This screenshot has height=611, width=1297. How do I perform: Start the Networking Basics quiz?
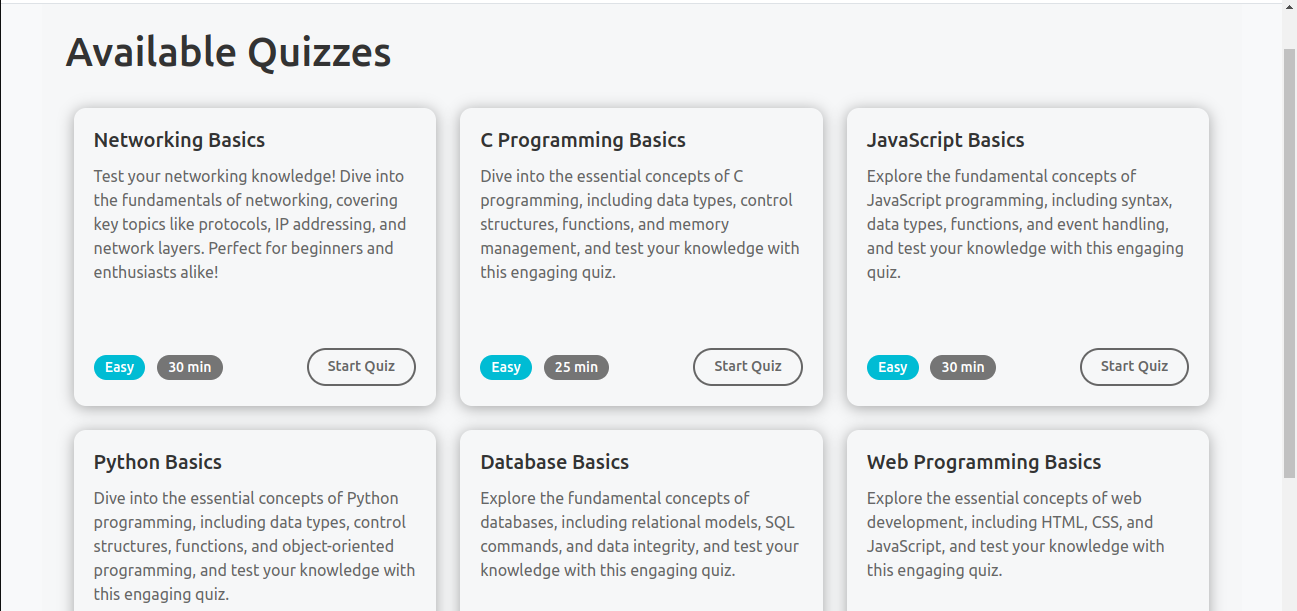[x=361, y=367]
